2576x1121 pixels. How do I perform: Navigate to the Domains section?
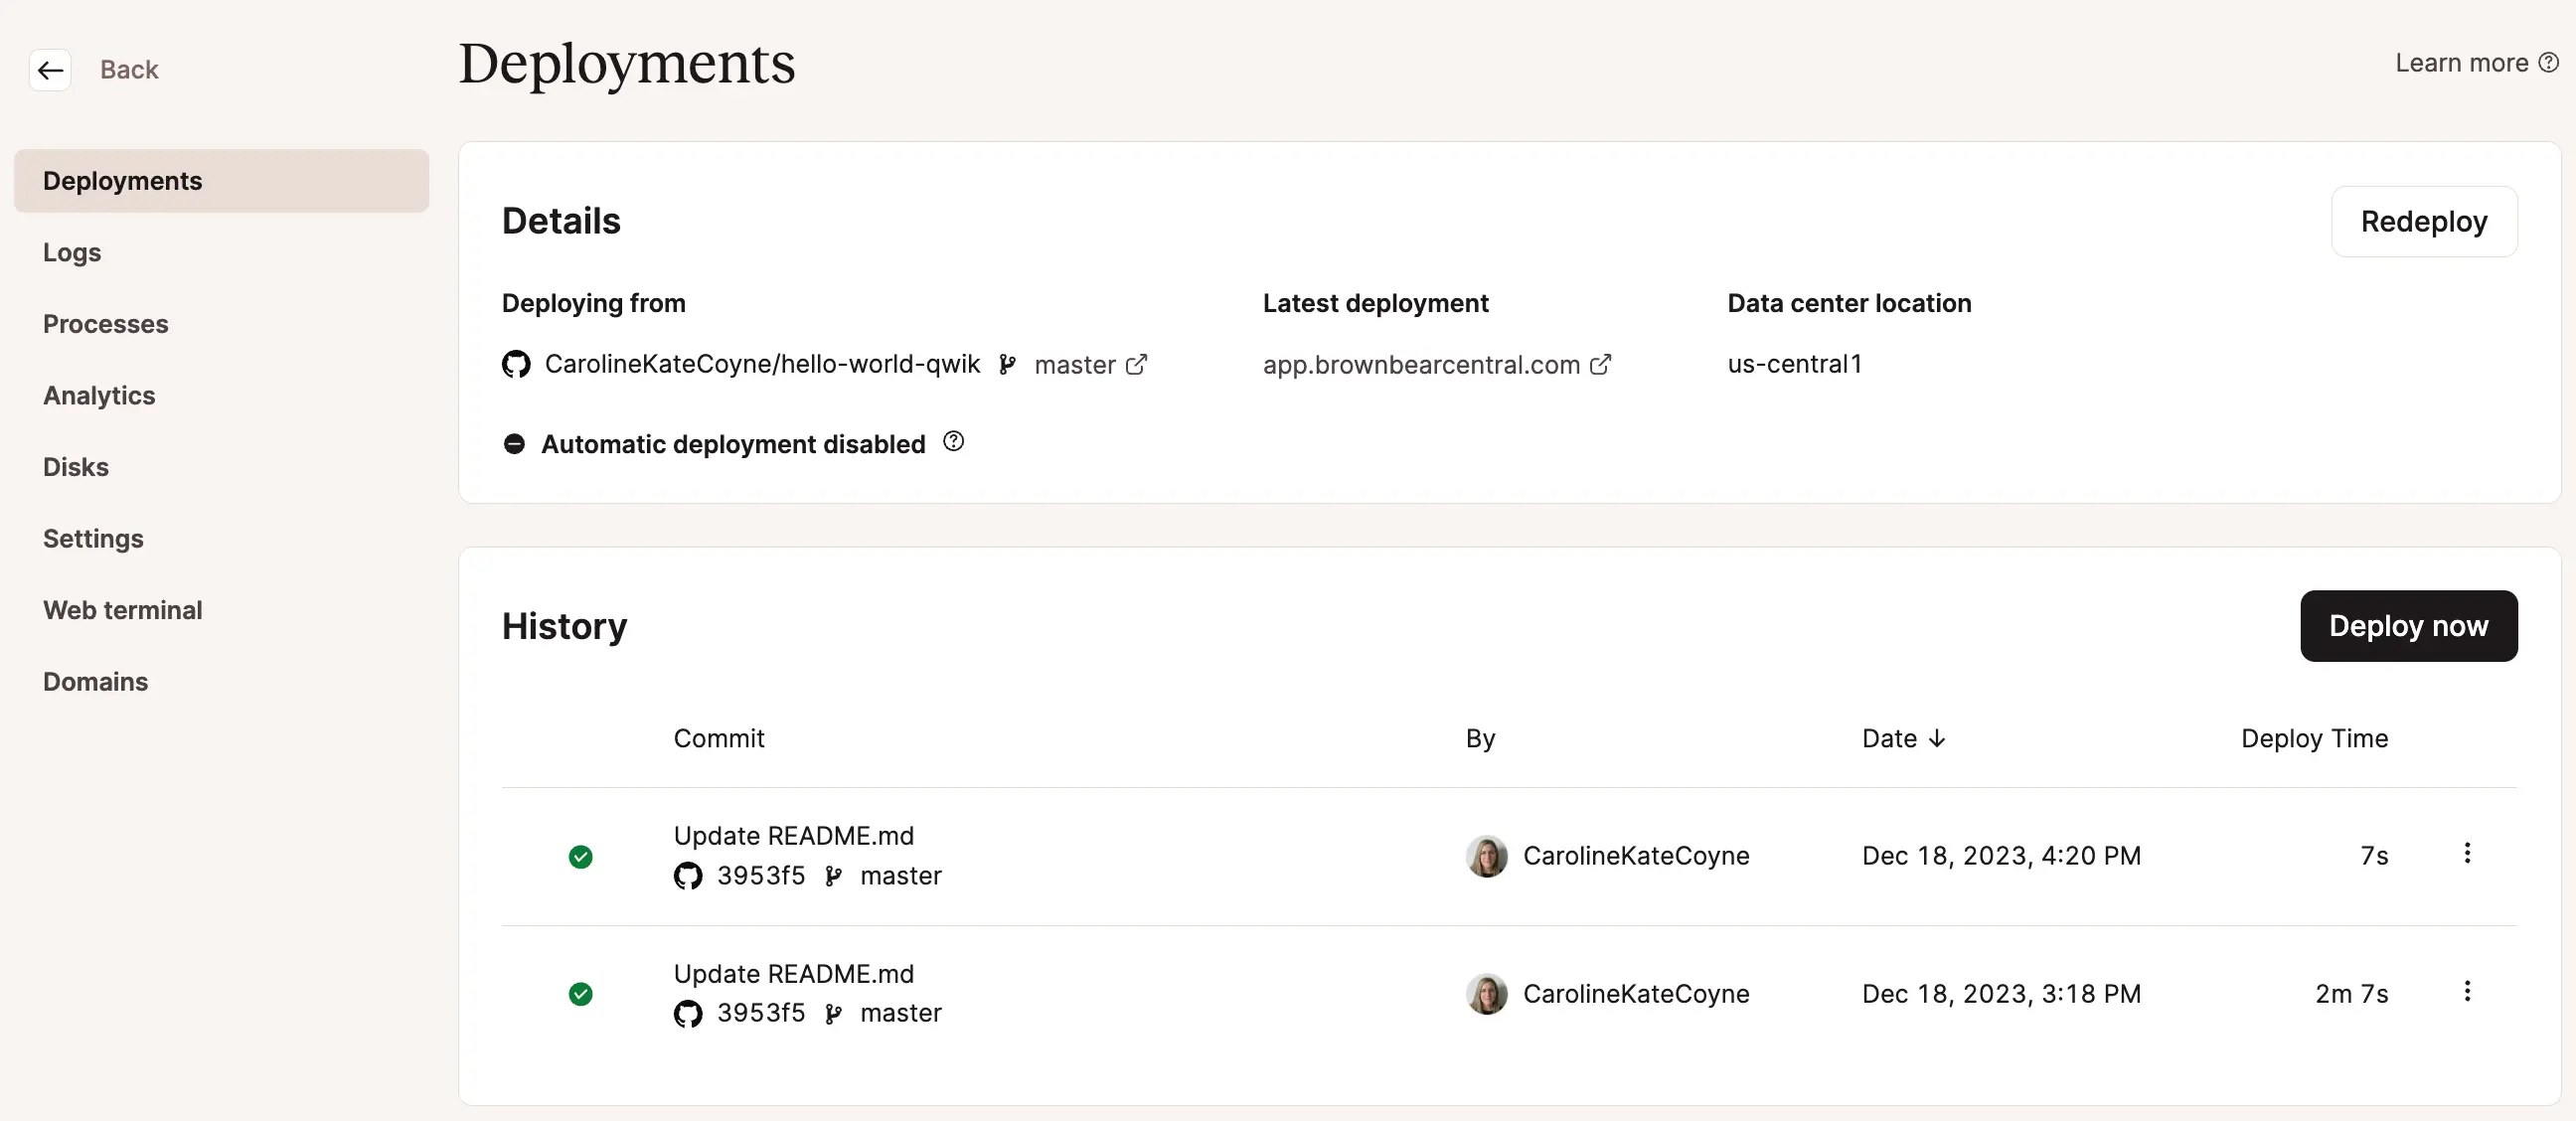coord(95,679)
